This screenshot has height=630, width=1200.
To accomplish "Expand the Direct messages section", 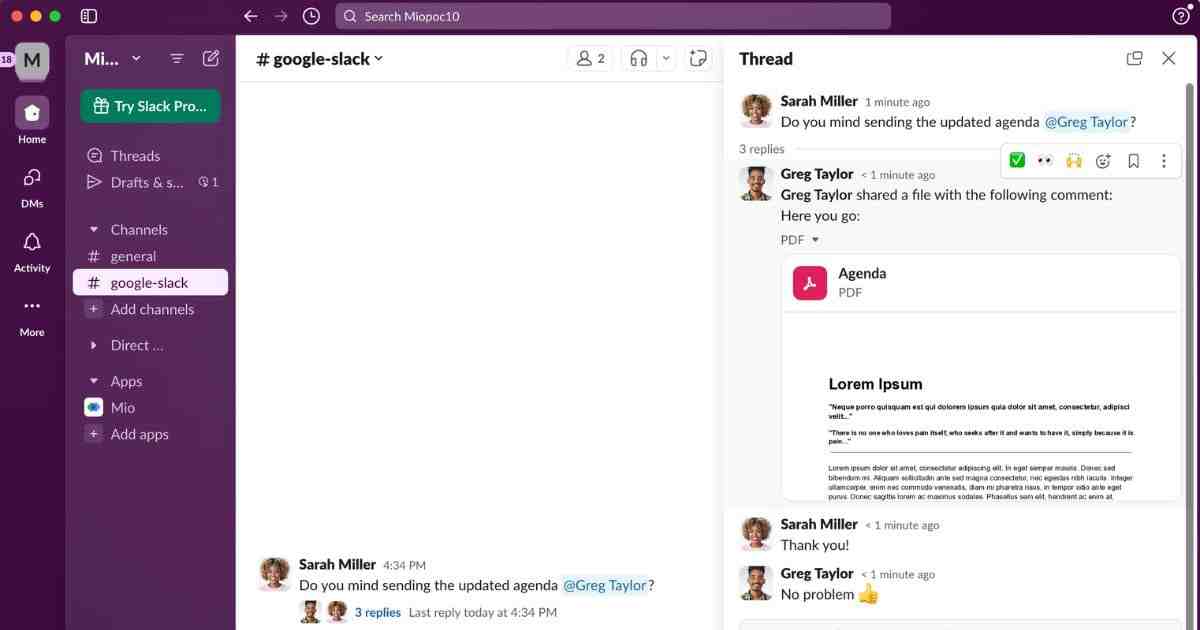I will coord(94,346).
